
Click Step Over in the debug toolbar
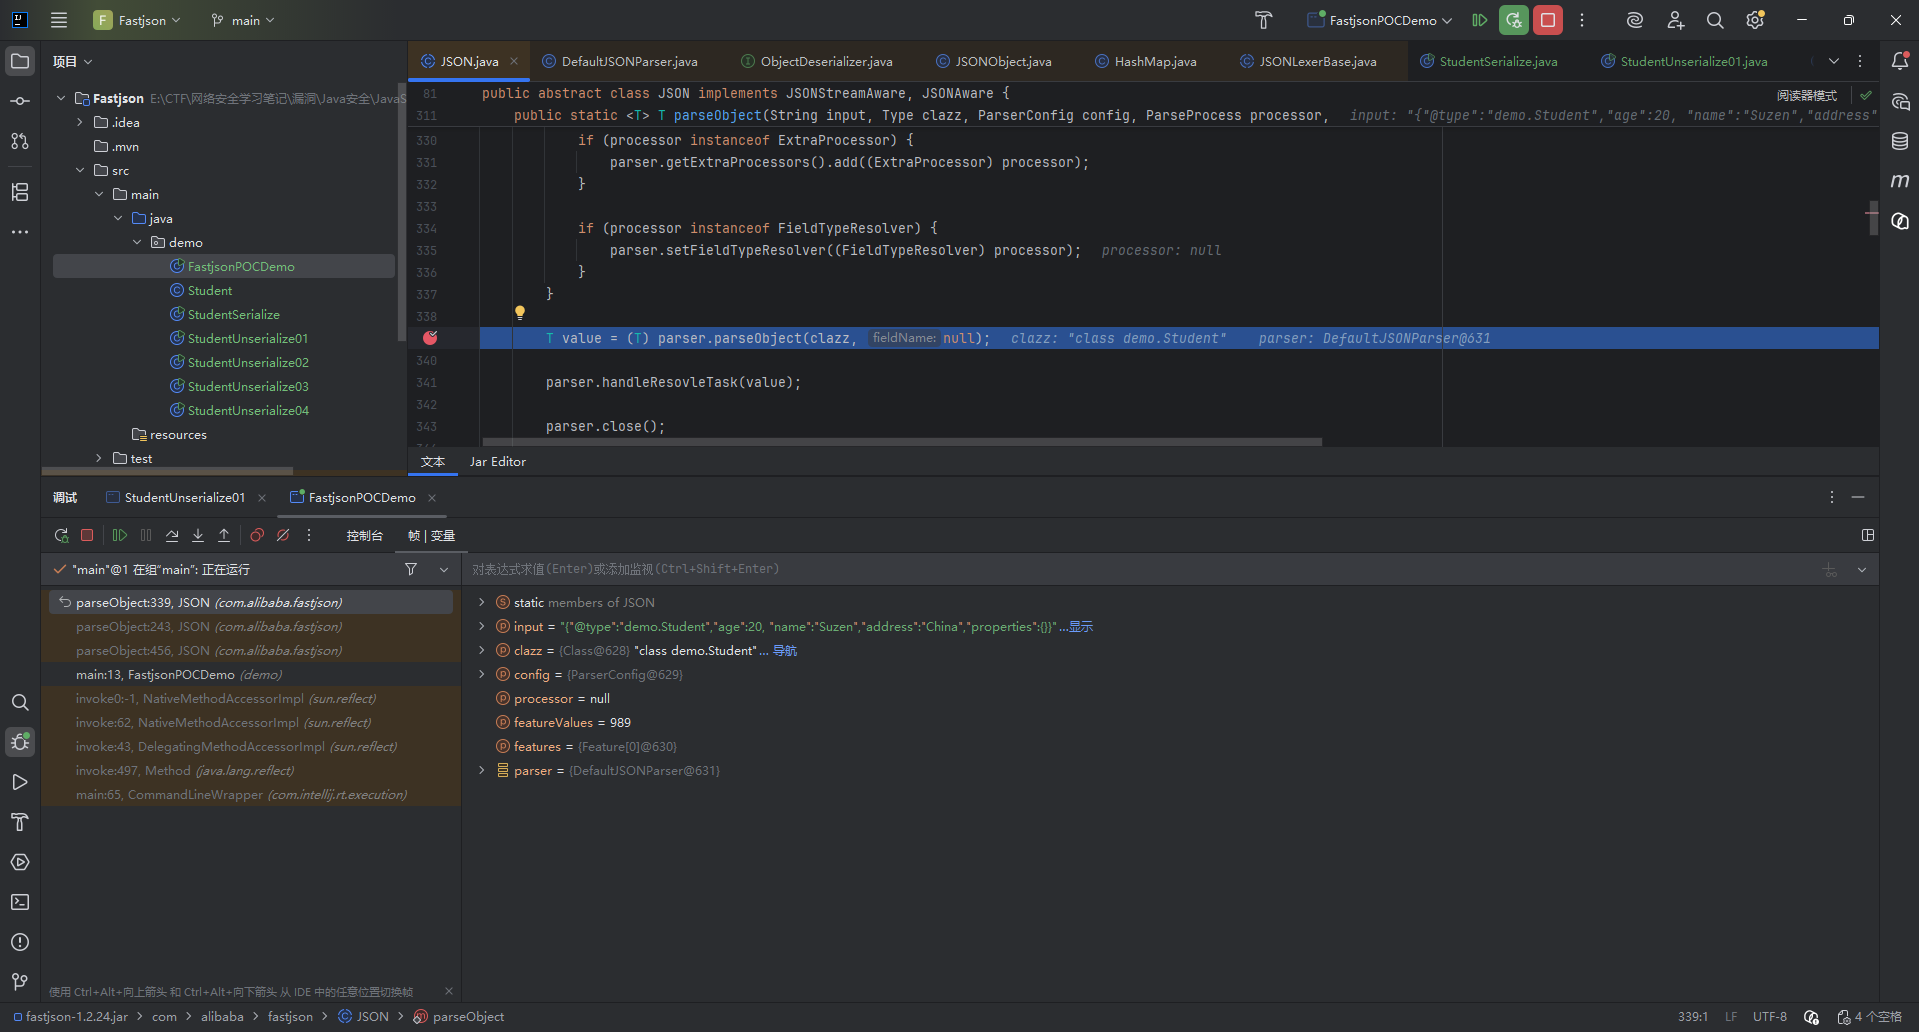(x=172, y=536)
